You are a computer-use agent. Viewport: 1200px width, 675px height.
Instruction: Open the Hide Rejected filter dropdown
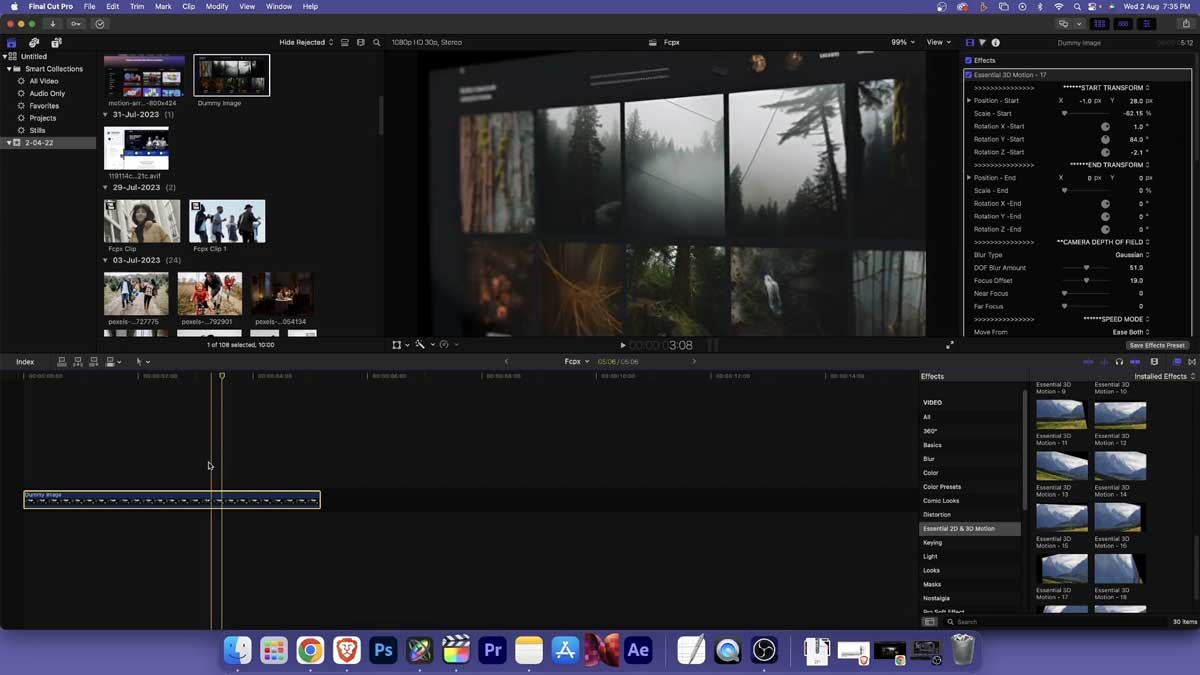tap(306, 43)
